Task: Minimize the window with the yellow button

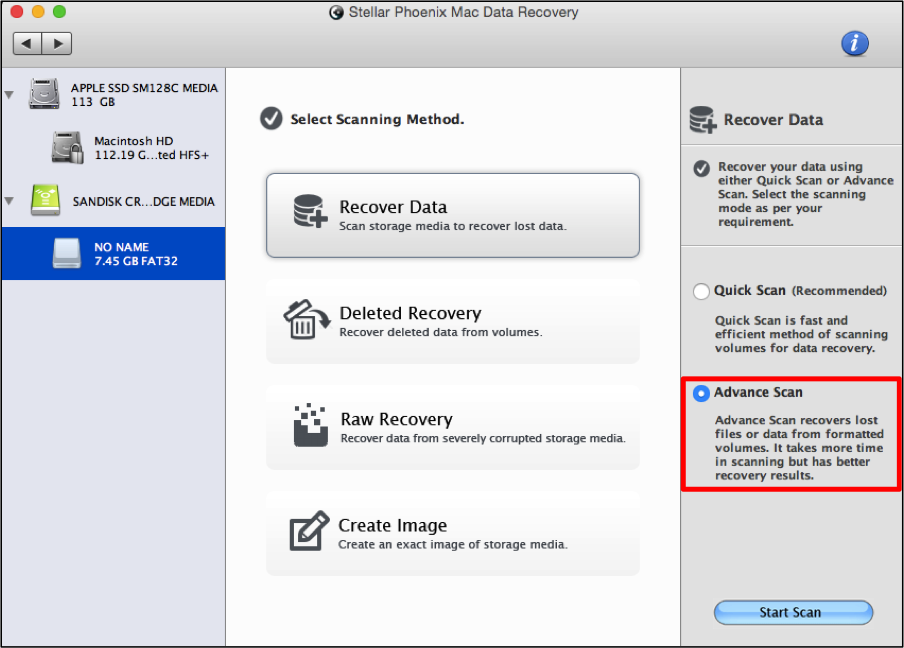Action: pyautogui.click(x=38, y=12)
